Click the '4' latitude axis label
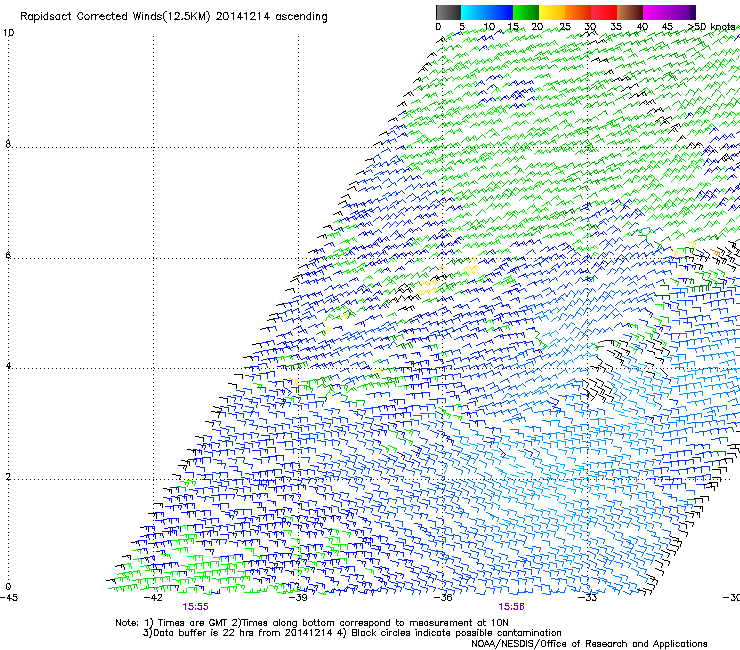740x650 pixels. 8,366
